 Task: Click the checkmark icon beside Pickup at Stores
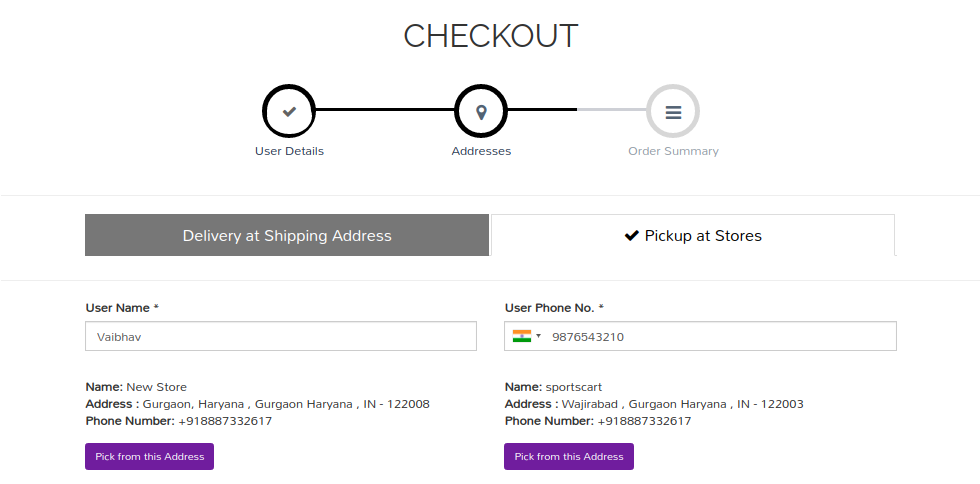(632, 236)
